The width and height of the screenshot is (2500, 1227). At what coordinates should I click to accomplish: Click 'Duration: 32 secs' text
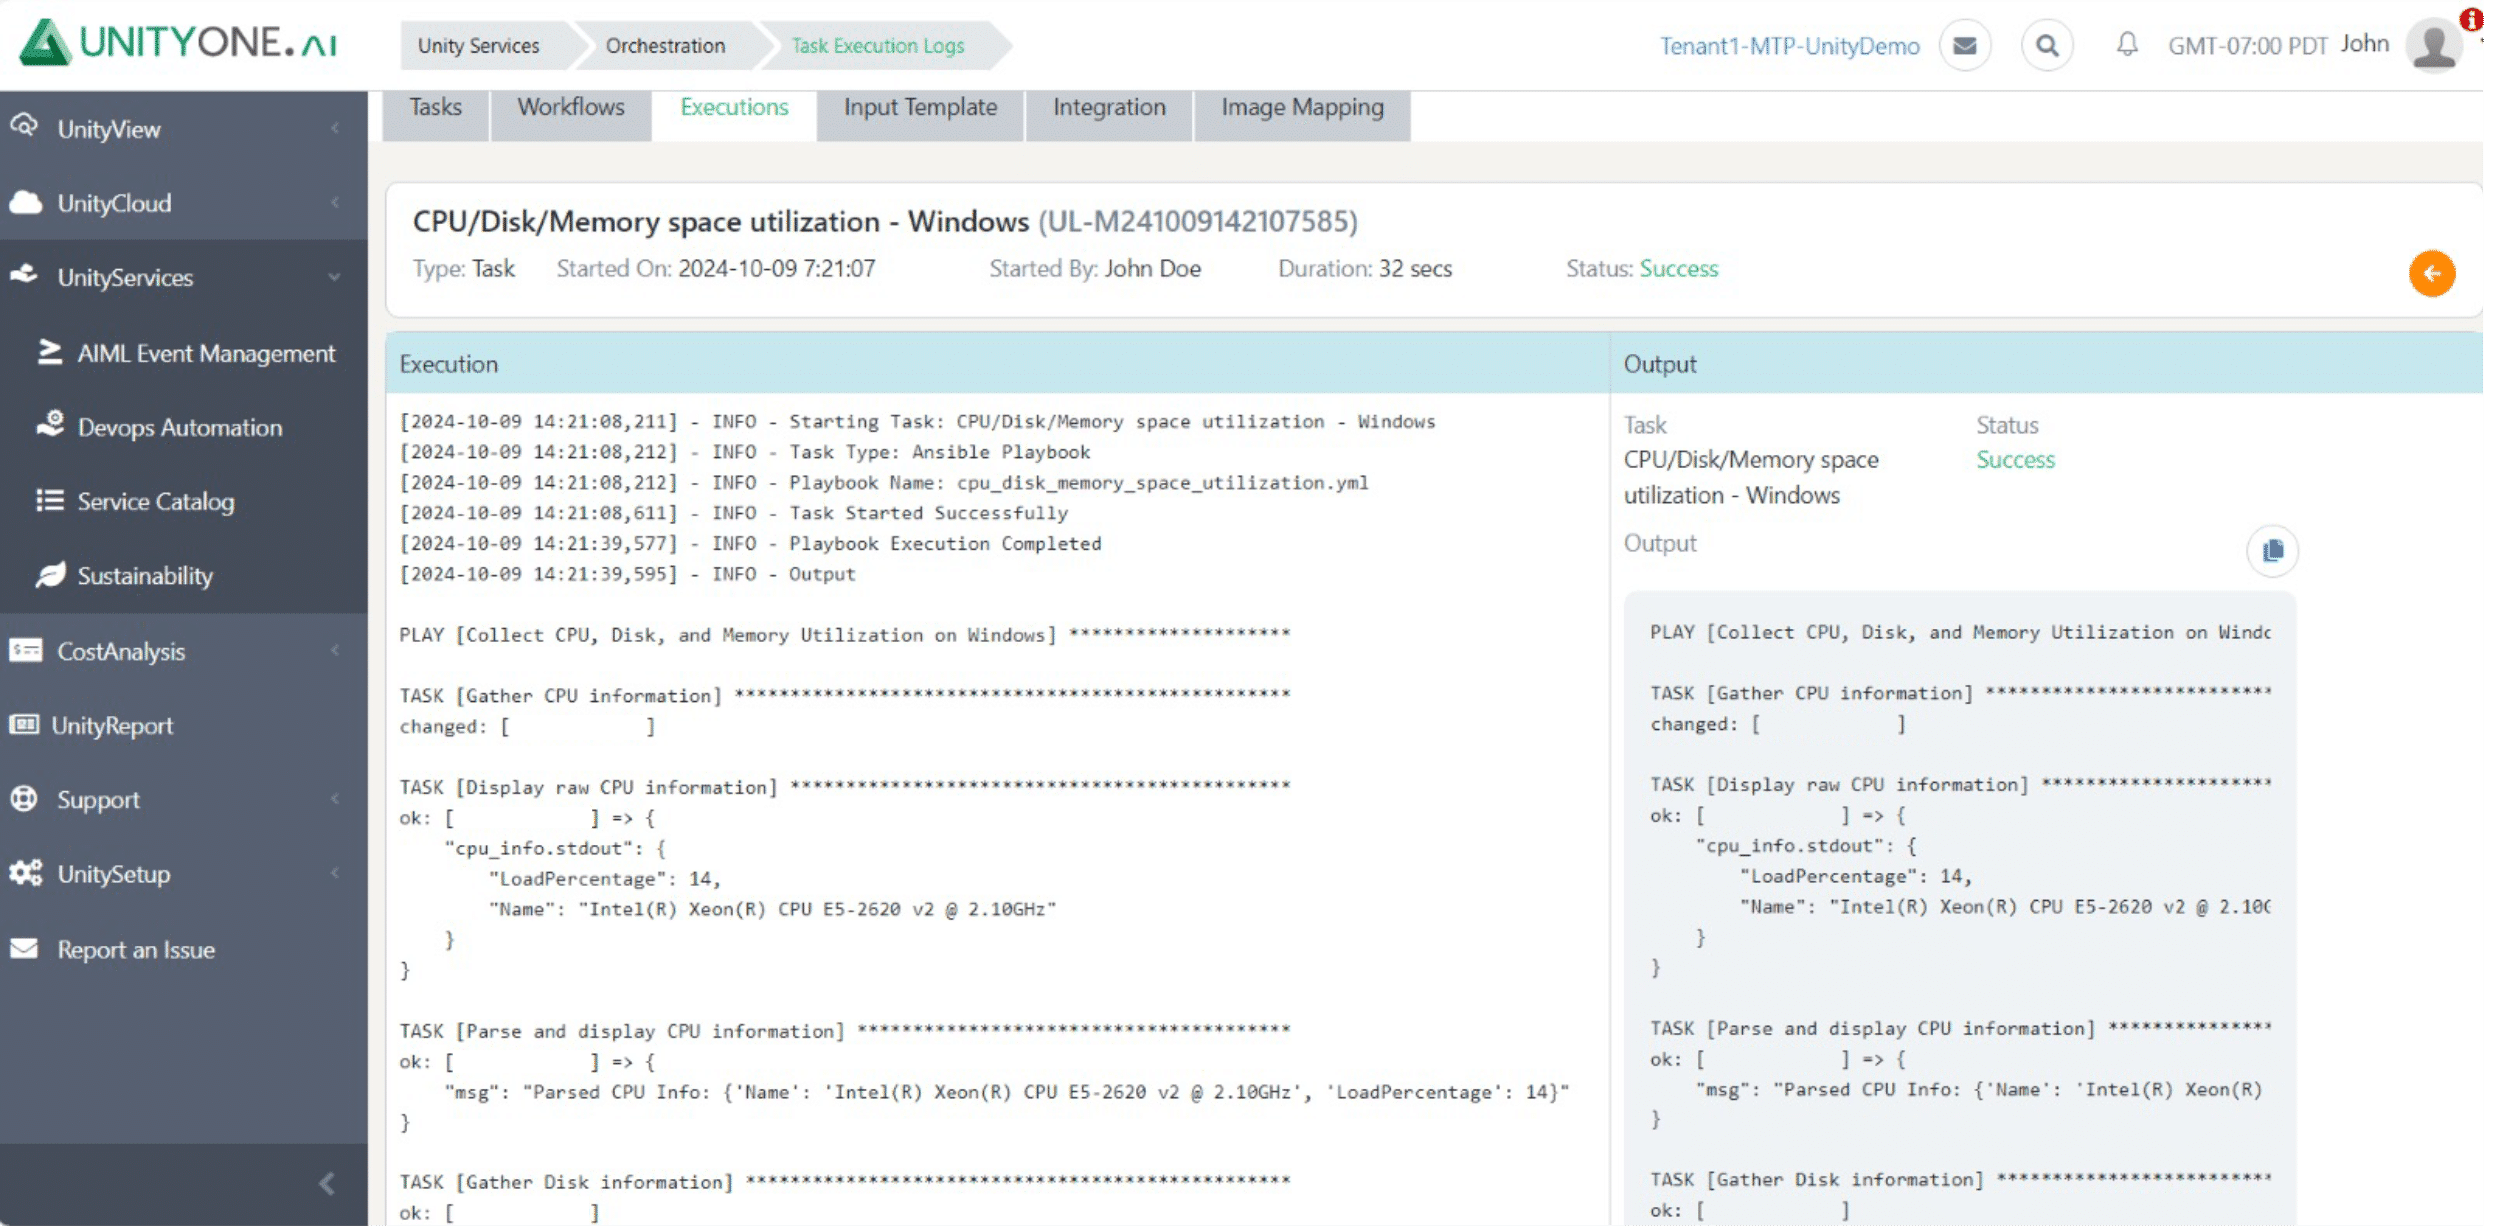pos(1365,268)
